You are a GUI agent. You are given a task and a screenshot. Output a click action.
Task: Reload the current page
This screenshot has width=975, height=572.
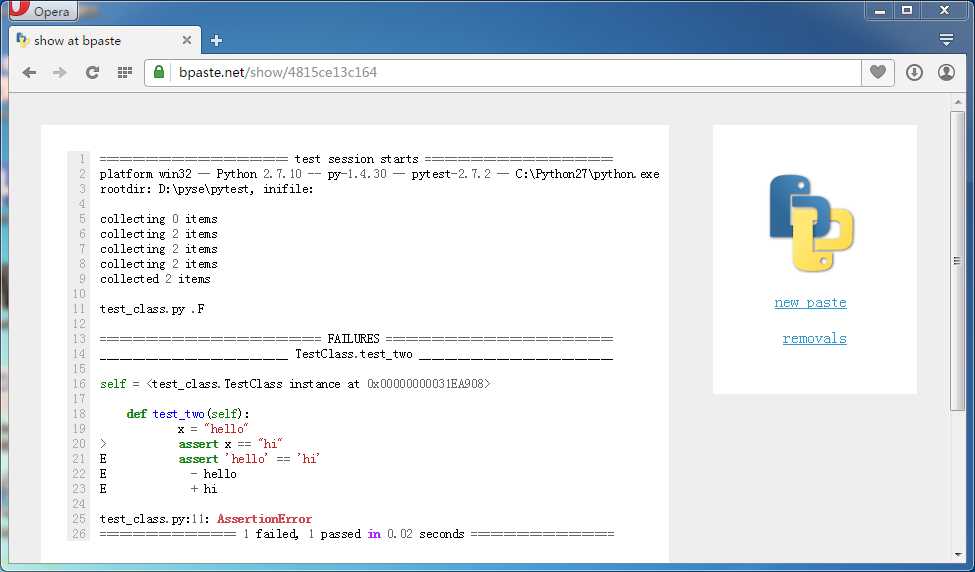(93, 73)
